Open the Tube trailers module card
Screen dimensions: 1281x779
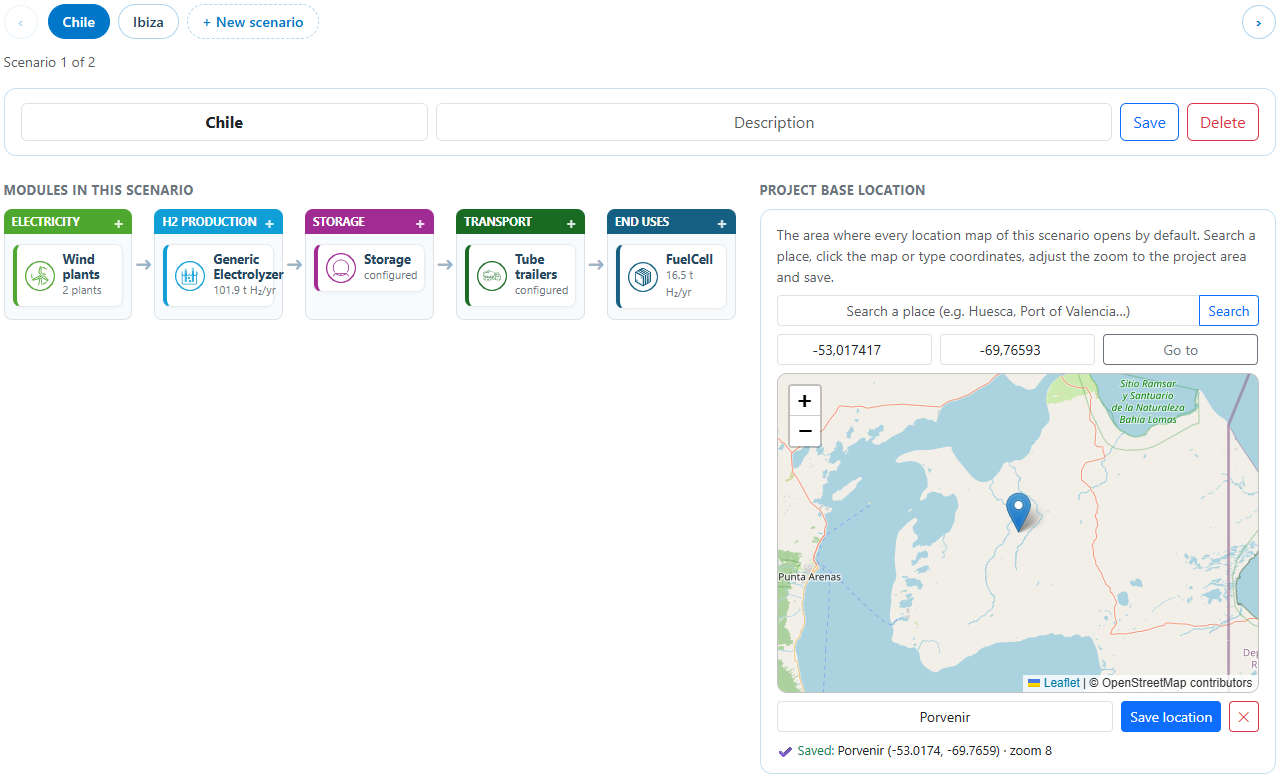click(x=520, y=275)
